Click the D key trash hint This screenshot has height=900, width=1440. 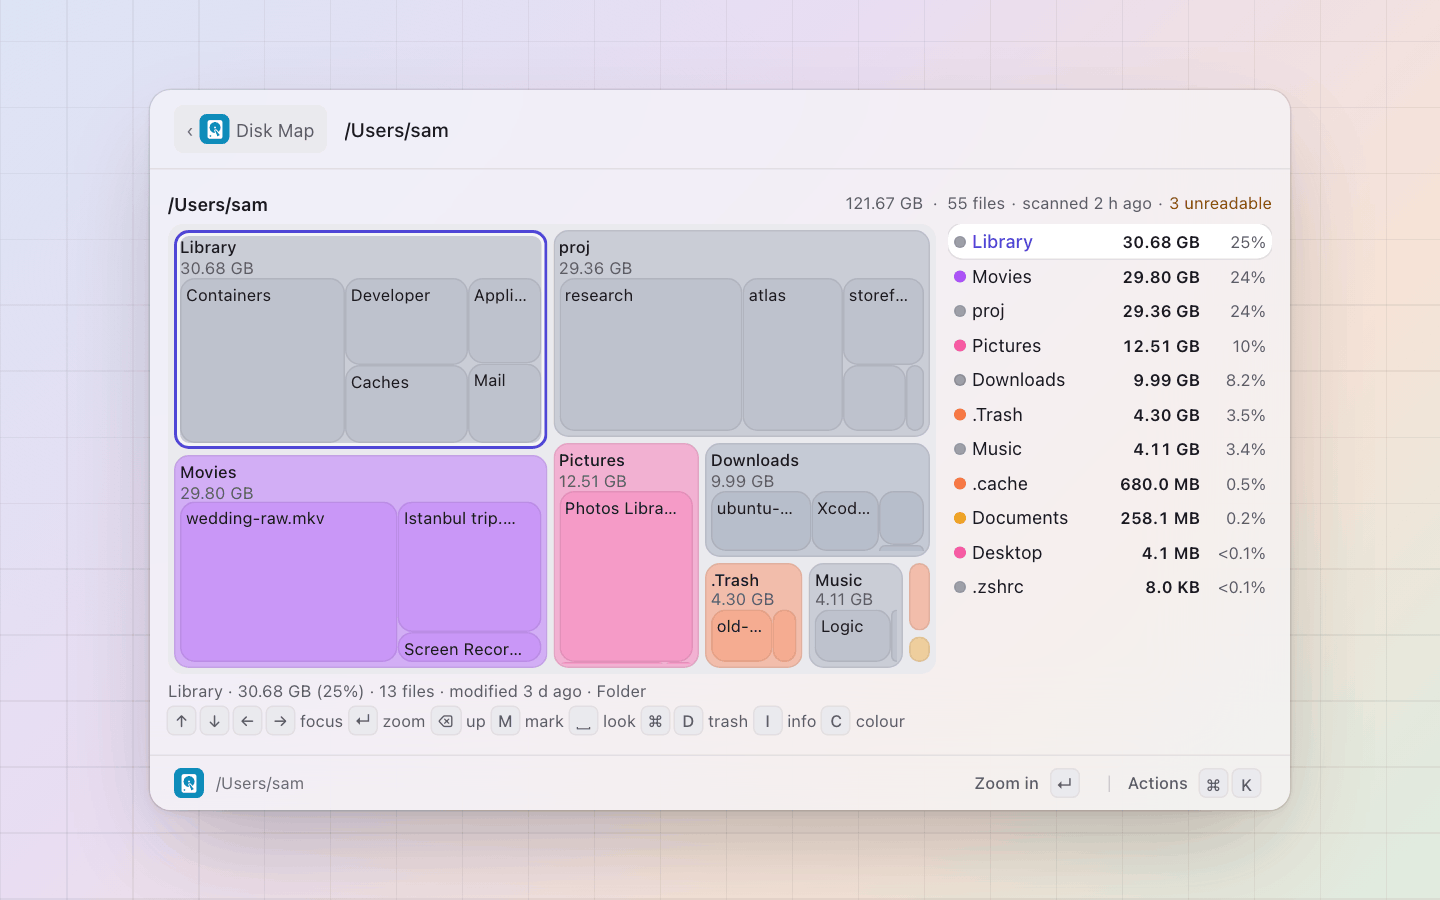point(688,721)
